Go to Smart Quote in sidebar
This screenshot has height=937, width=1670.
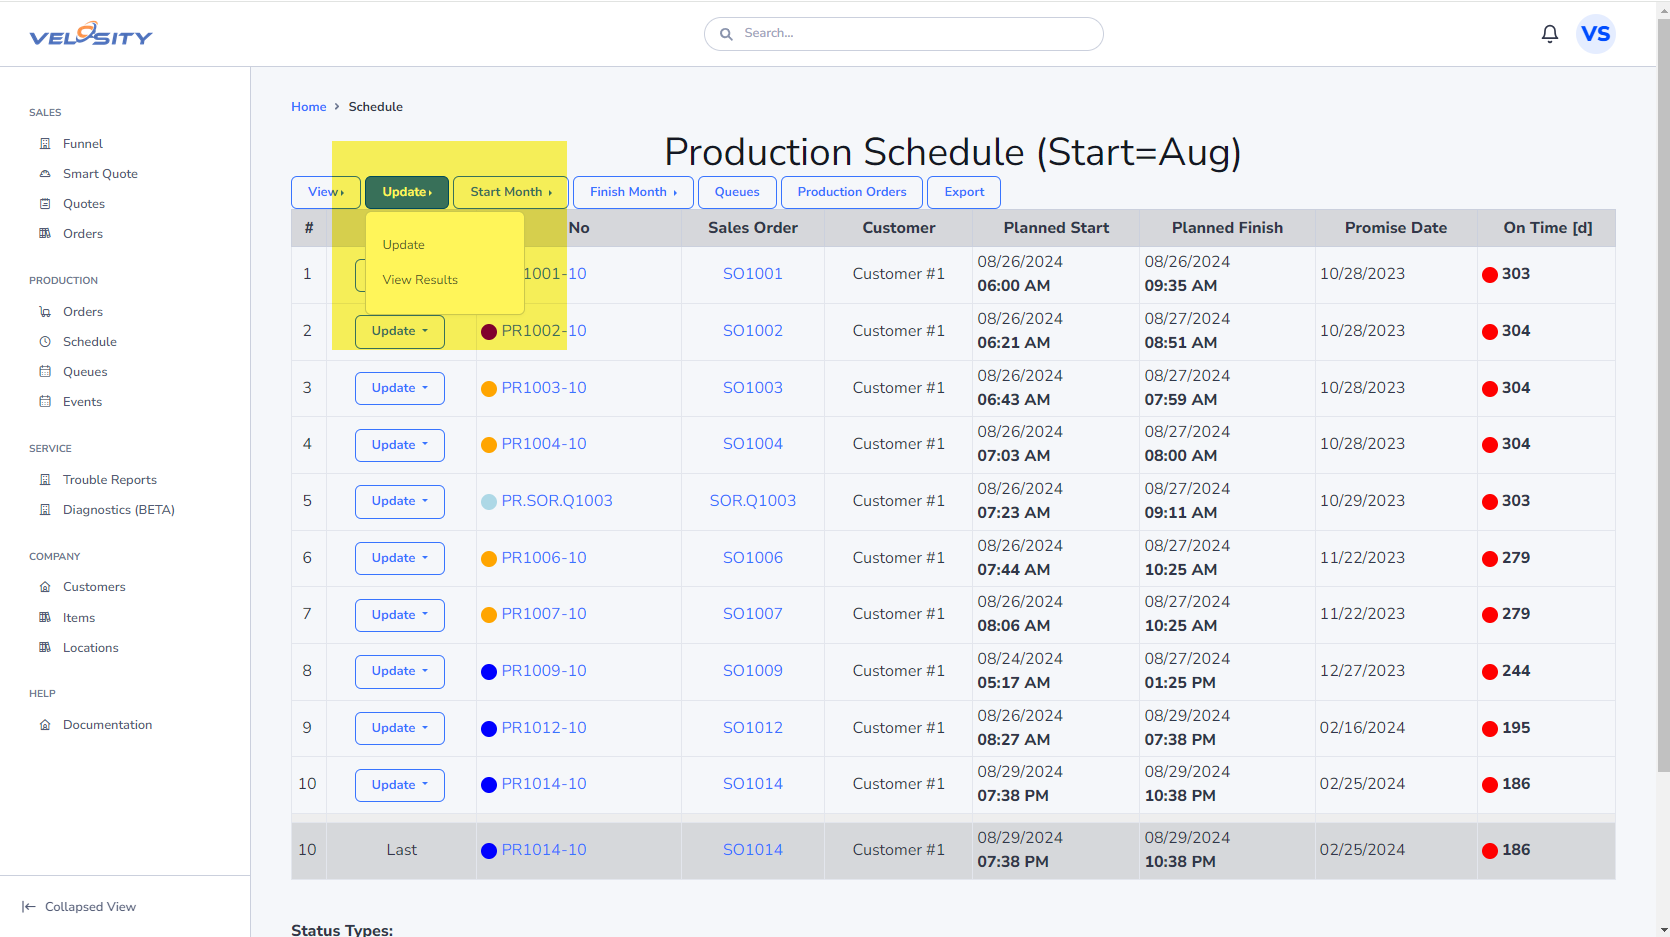(x=100, y=174)
